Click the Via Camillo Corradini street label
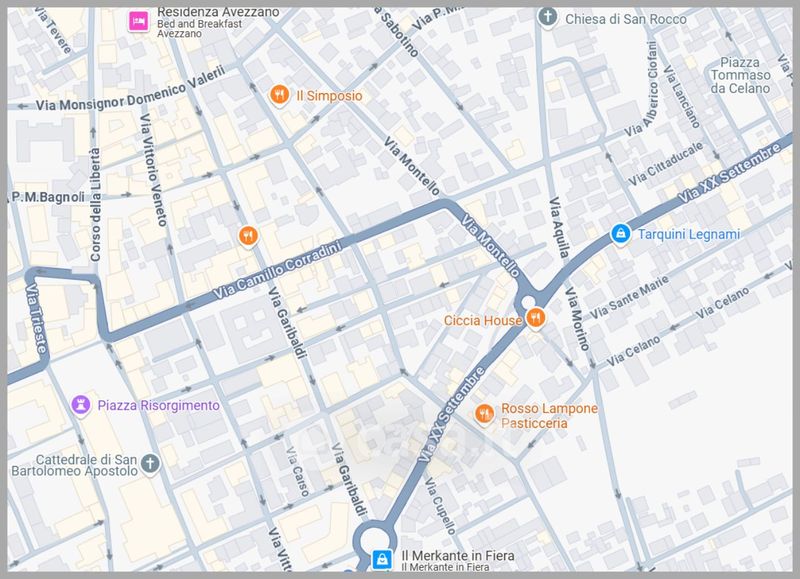 click(277, 270)
